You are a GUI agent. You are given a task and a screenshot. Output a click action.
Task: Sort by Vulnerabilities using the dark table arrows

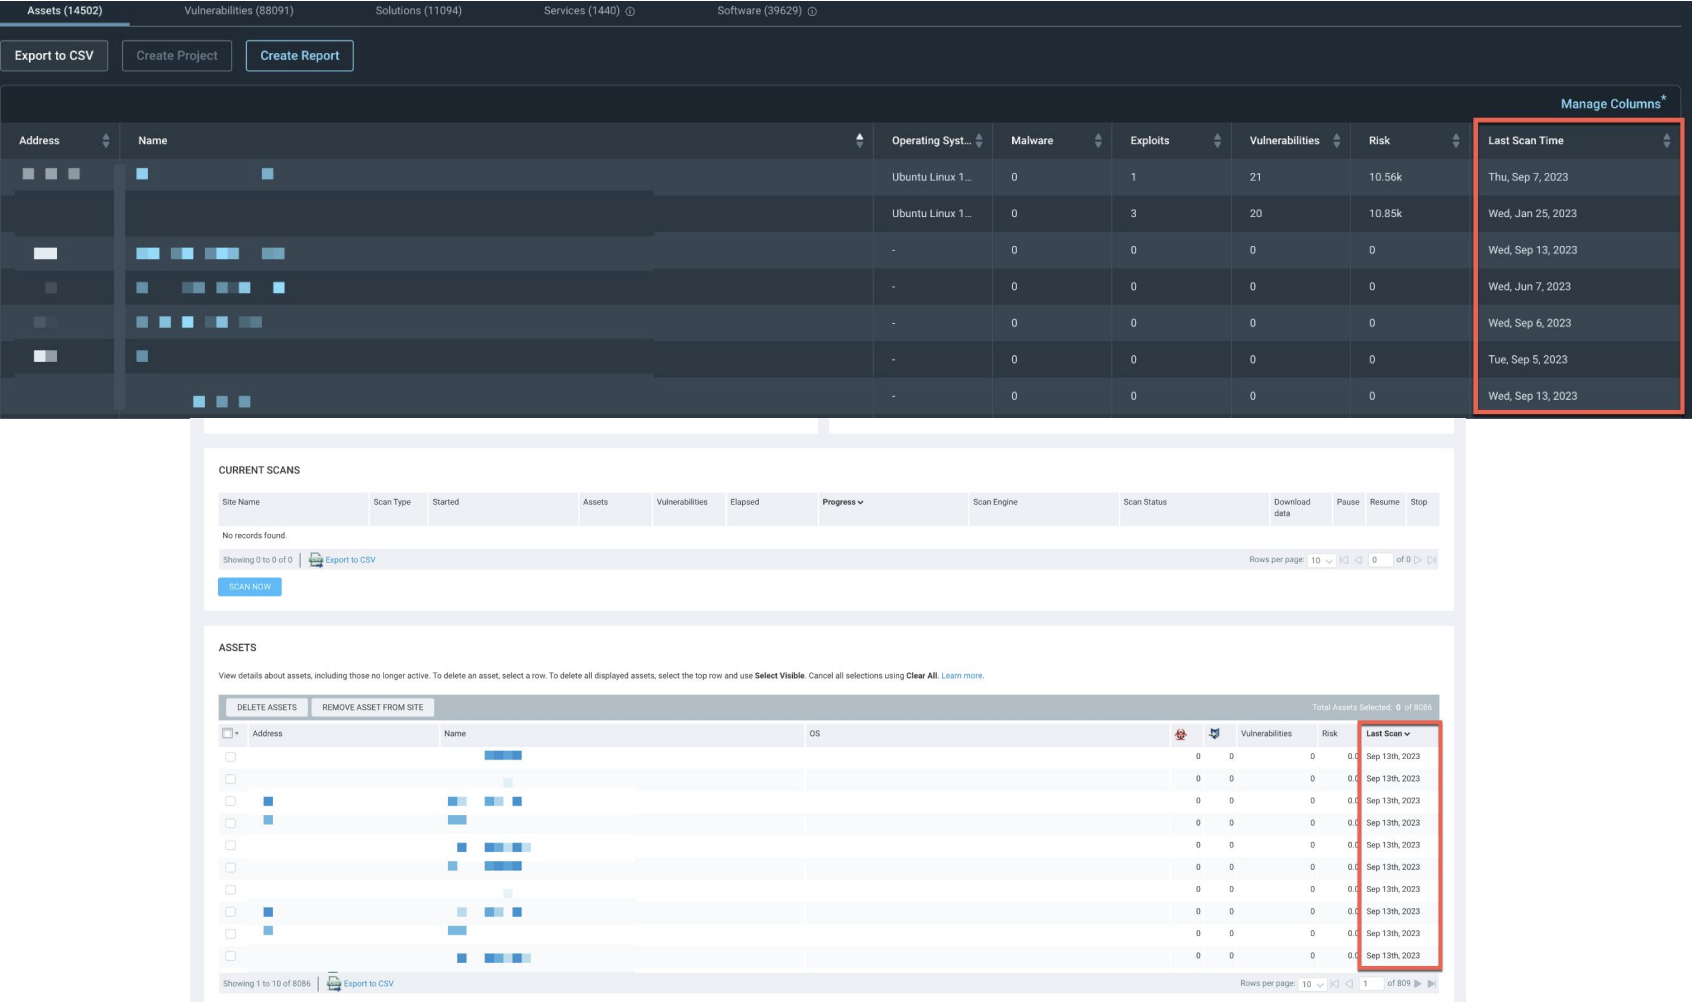pyautogui.click(x=1336, y=141)
